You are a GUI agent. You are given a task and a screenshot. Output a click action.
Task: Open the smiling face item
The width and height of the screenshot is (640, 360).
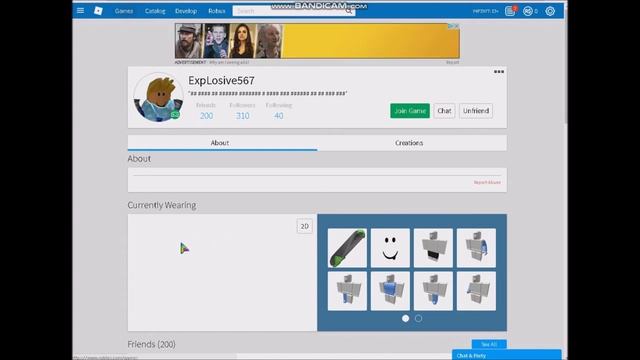(x=390, y=248)
